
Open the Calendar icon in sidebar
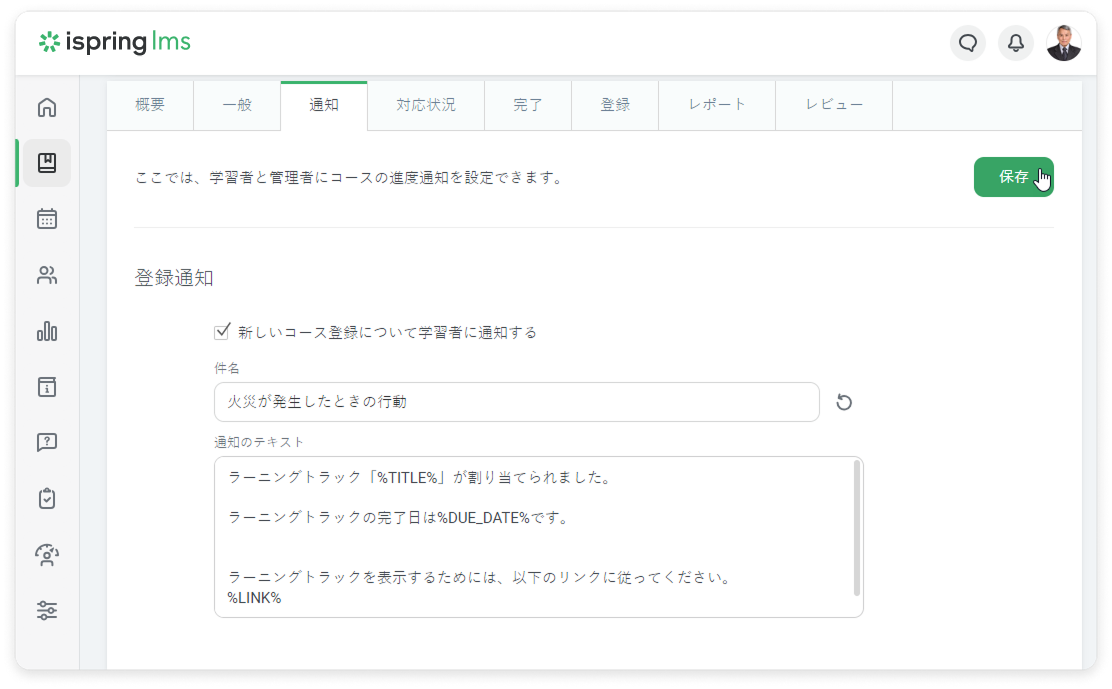[47, 219]
